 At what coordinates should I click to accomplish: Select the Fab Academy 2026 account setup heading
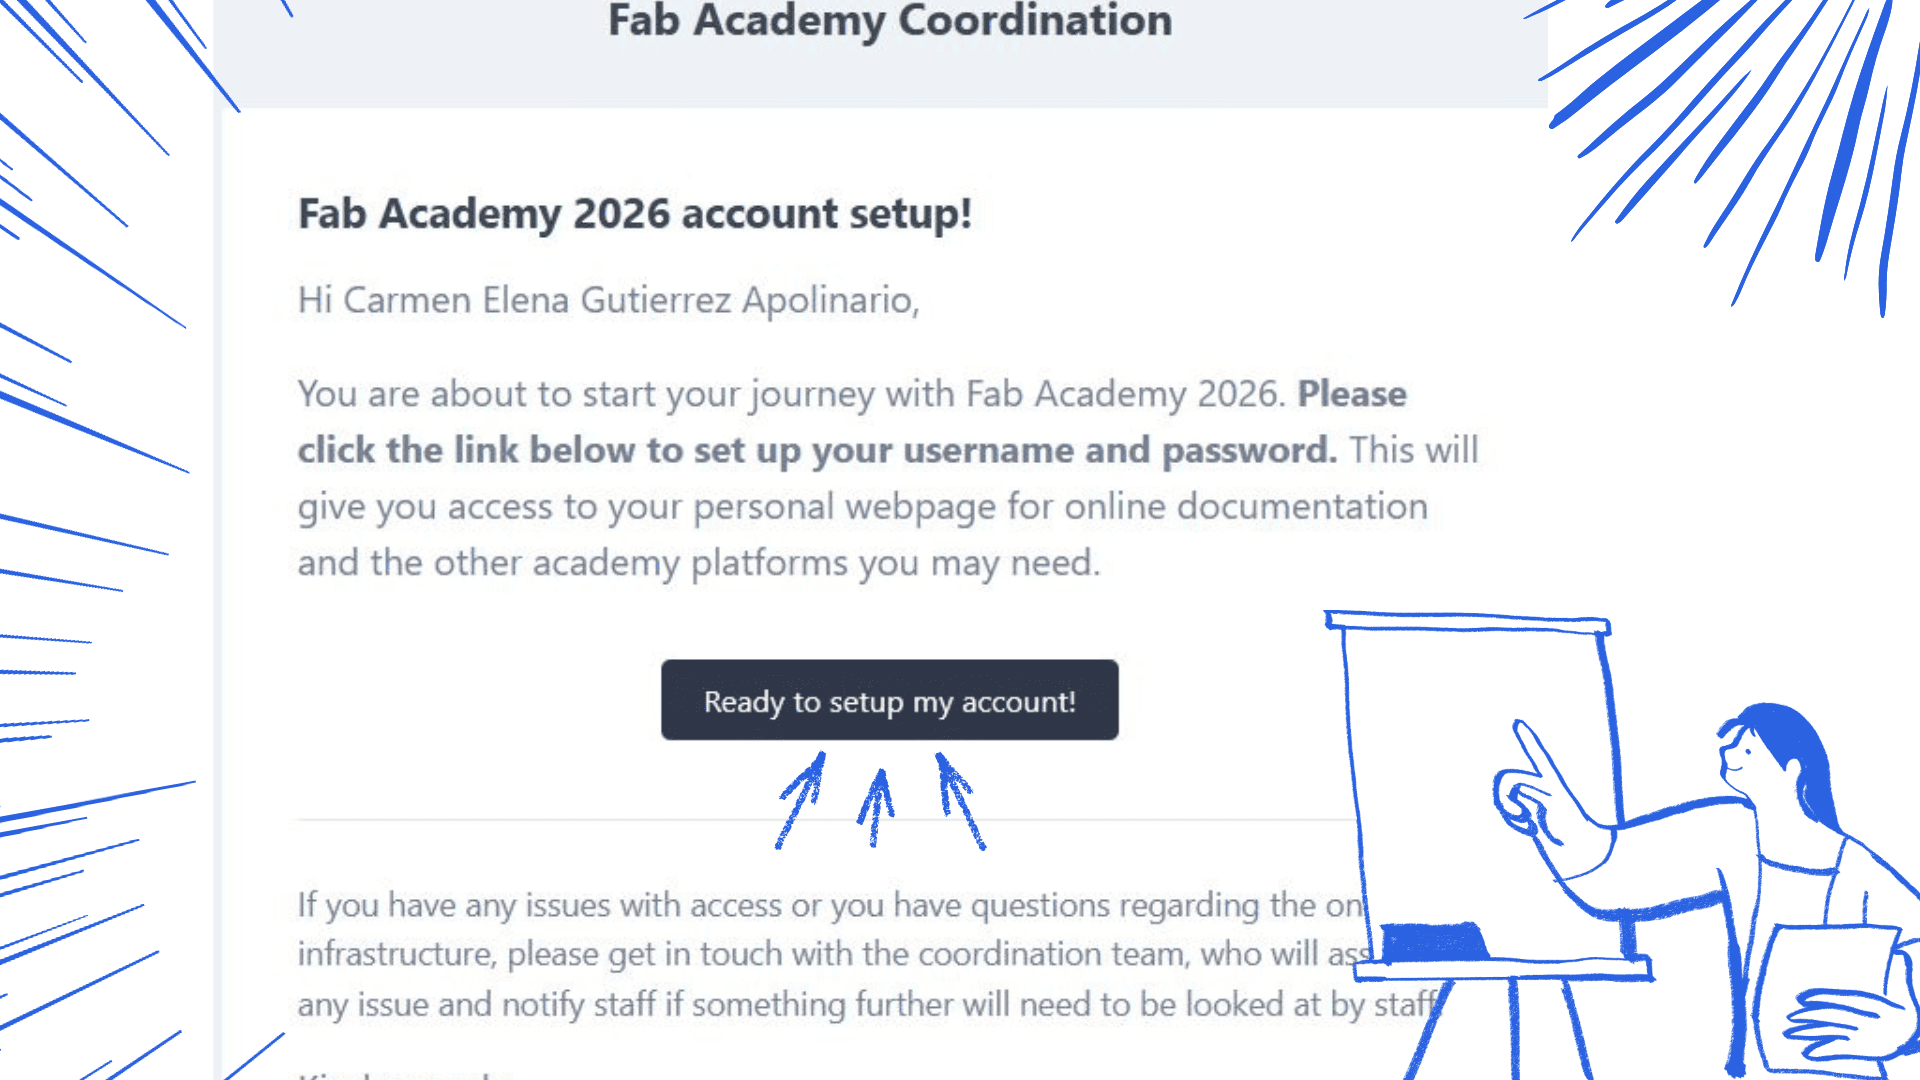pos(635,214)
